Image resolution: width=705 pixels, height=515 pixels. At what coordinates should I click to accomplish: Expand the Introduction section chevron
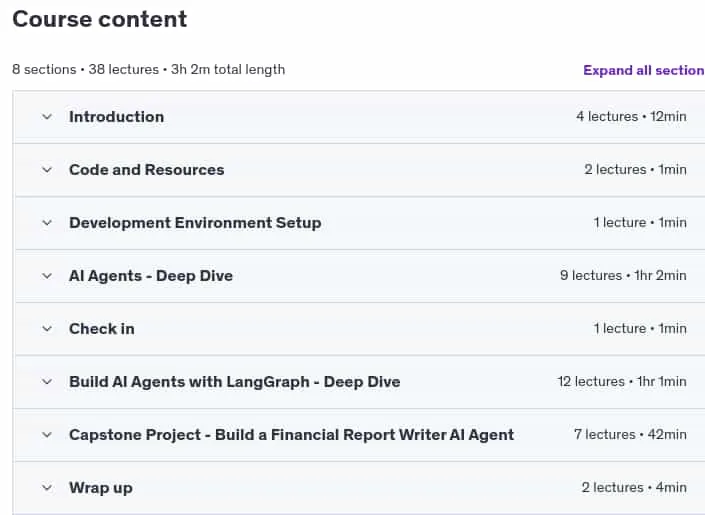click(x=47, y=117)
